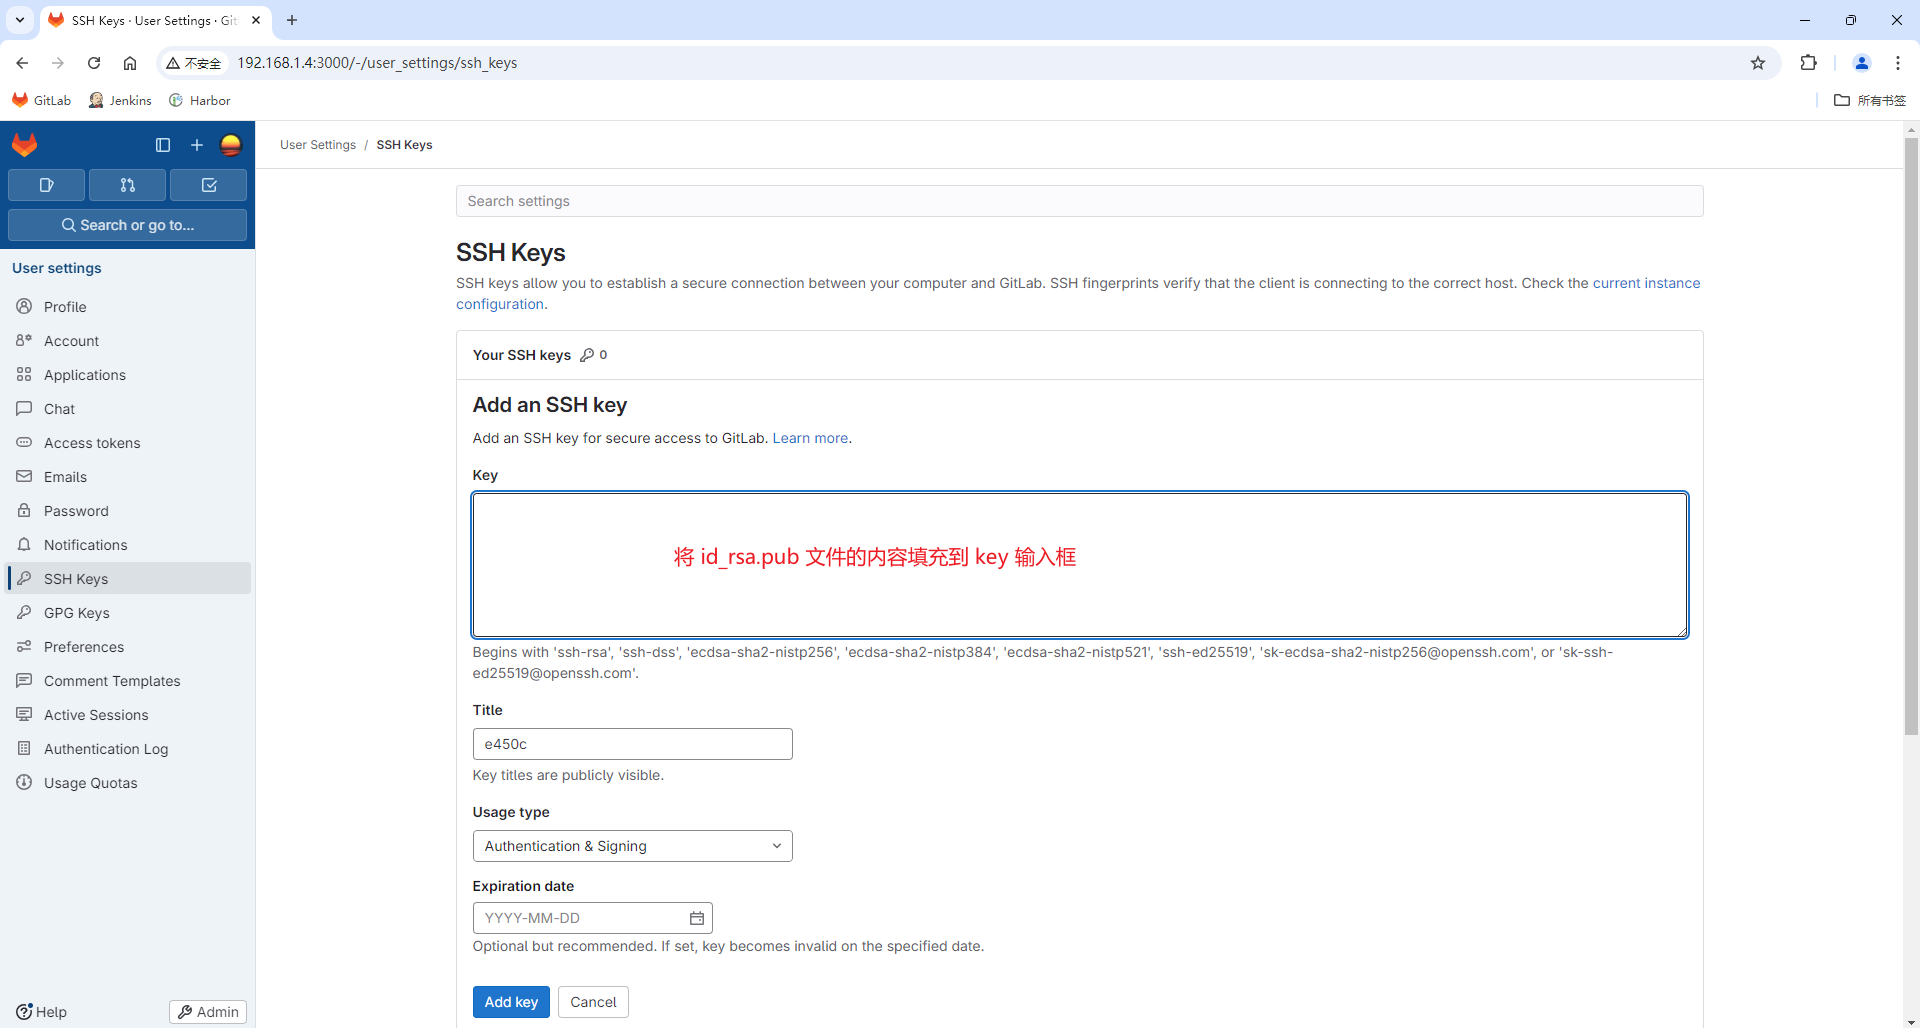Screen dimensions: 1920x1028
Task: Open assigned issues icon button
Action: point(46,185)
